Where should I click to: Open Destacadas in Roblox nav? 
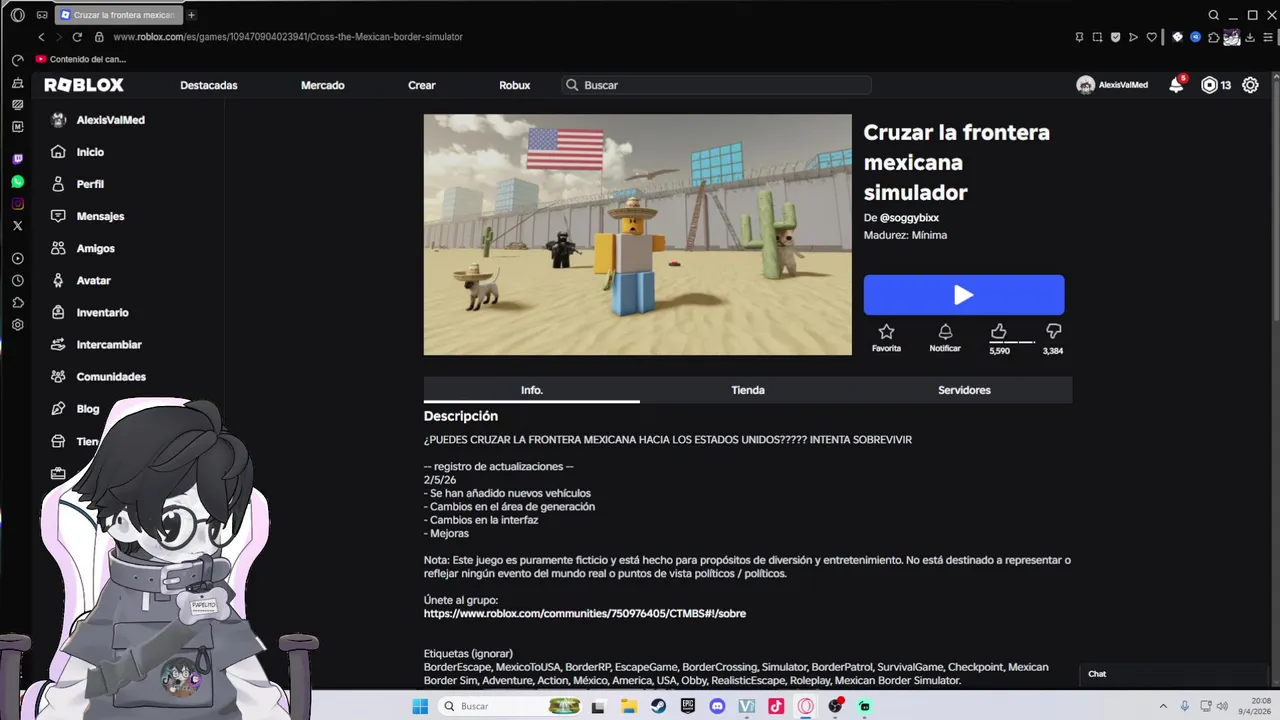[x=209, y=85]
